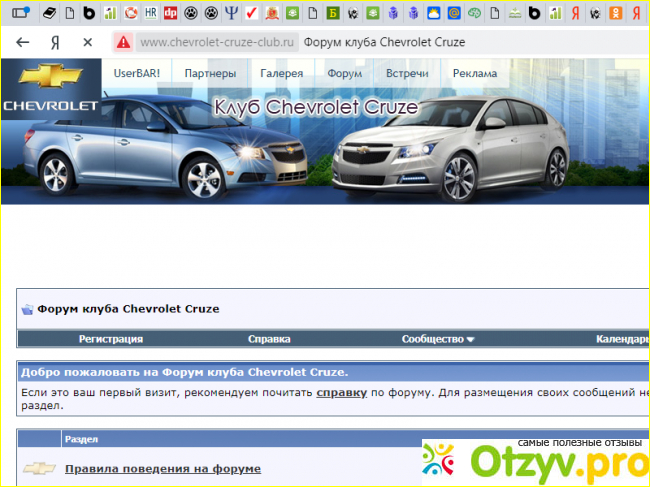
Task: Open the red checkmark bookmark icon
Action: [252, 13]
